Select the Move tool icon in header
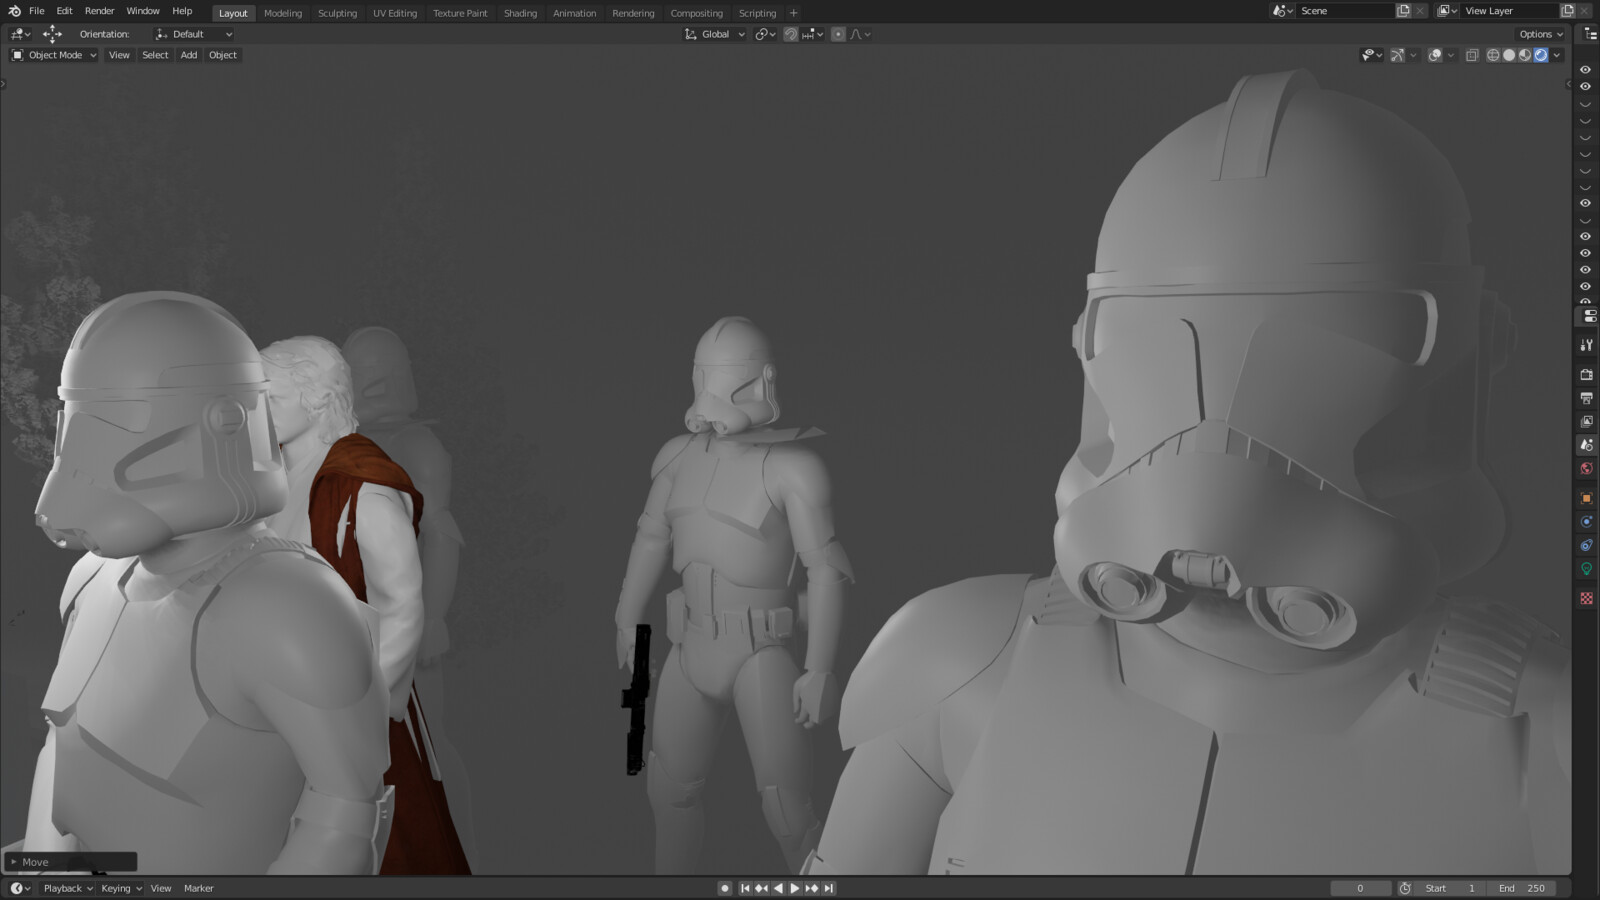The image size is (1600, 900). click(x=52, y=34)
